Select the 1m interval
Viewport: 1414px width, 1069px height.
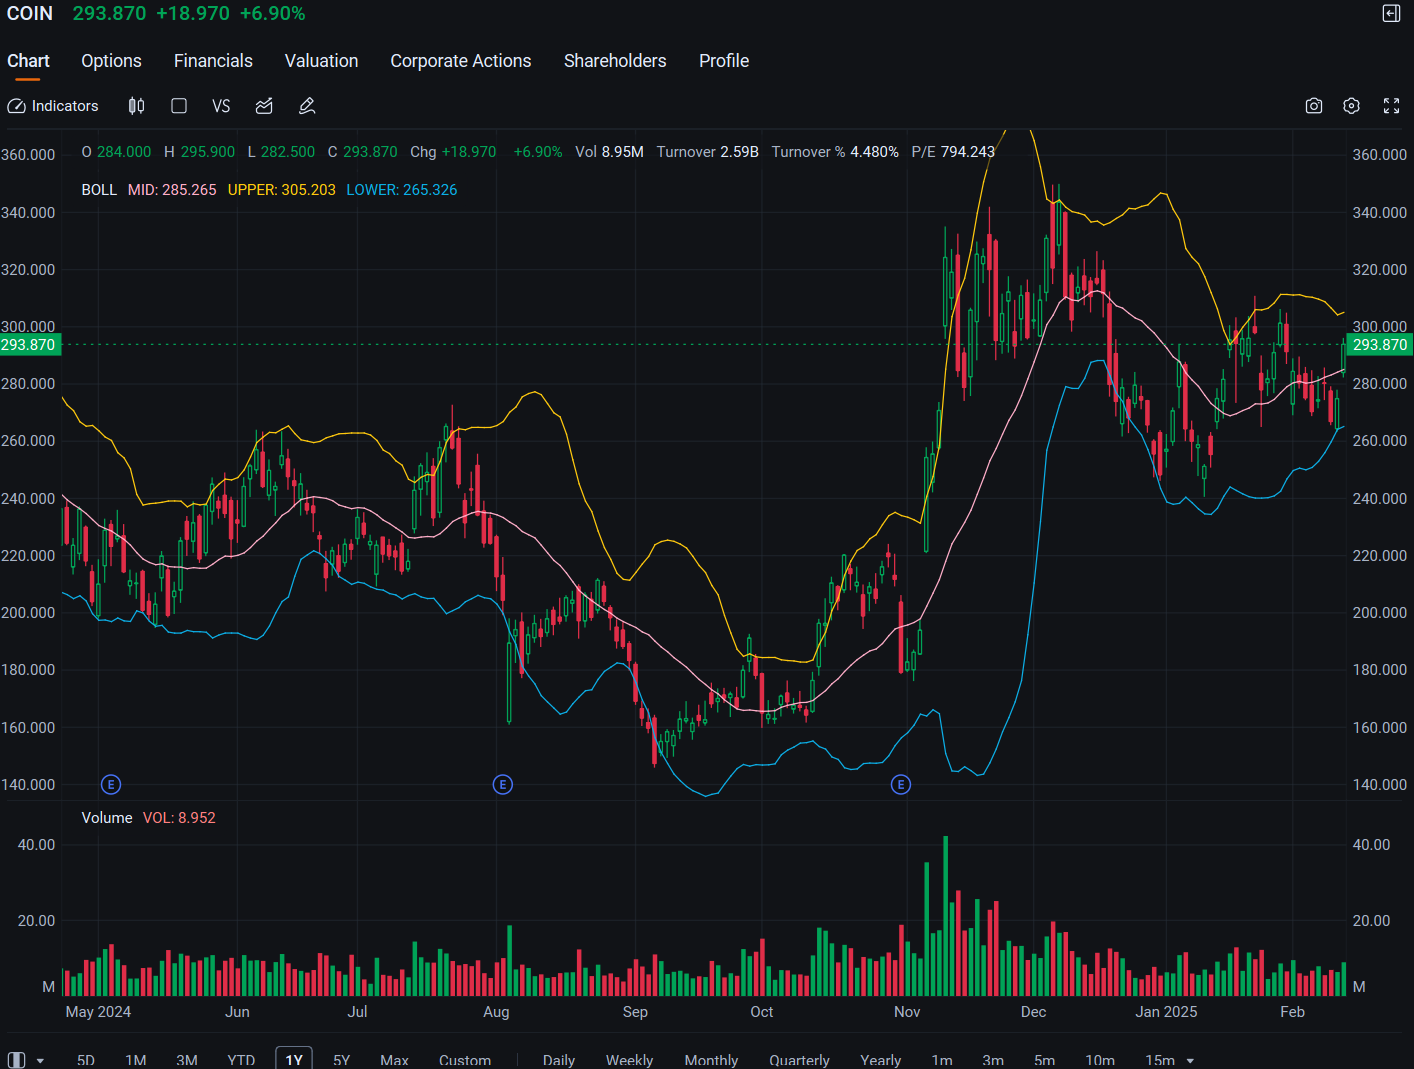(942, 1060)
